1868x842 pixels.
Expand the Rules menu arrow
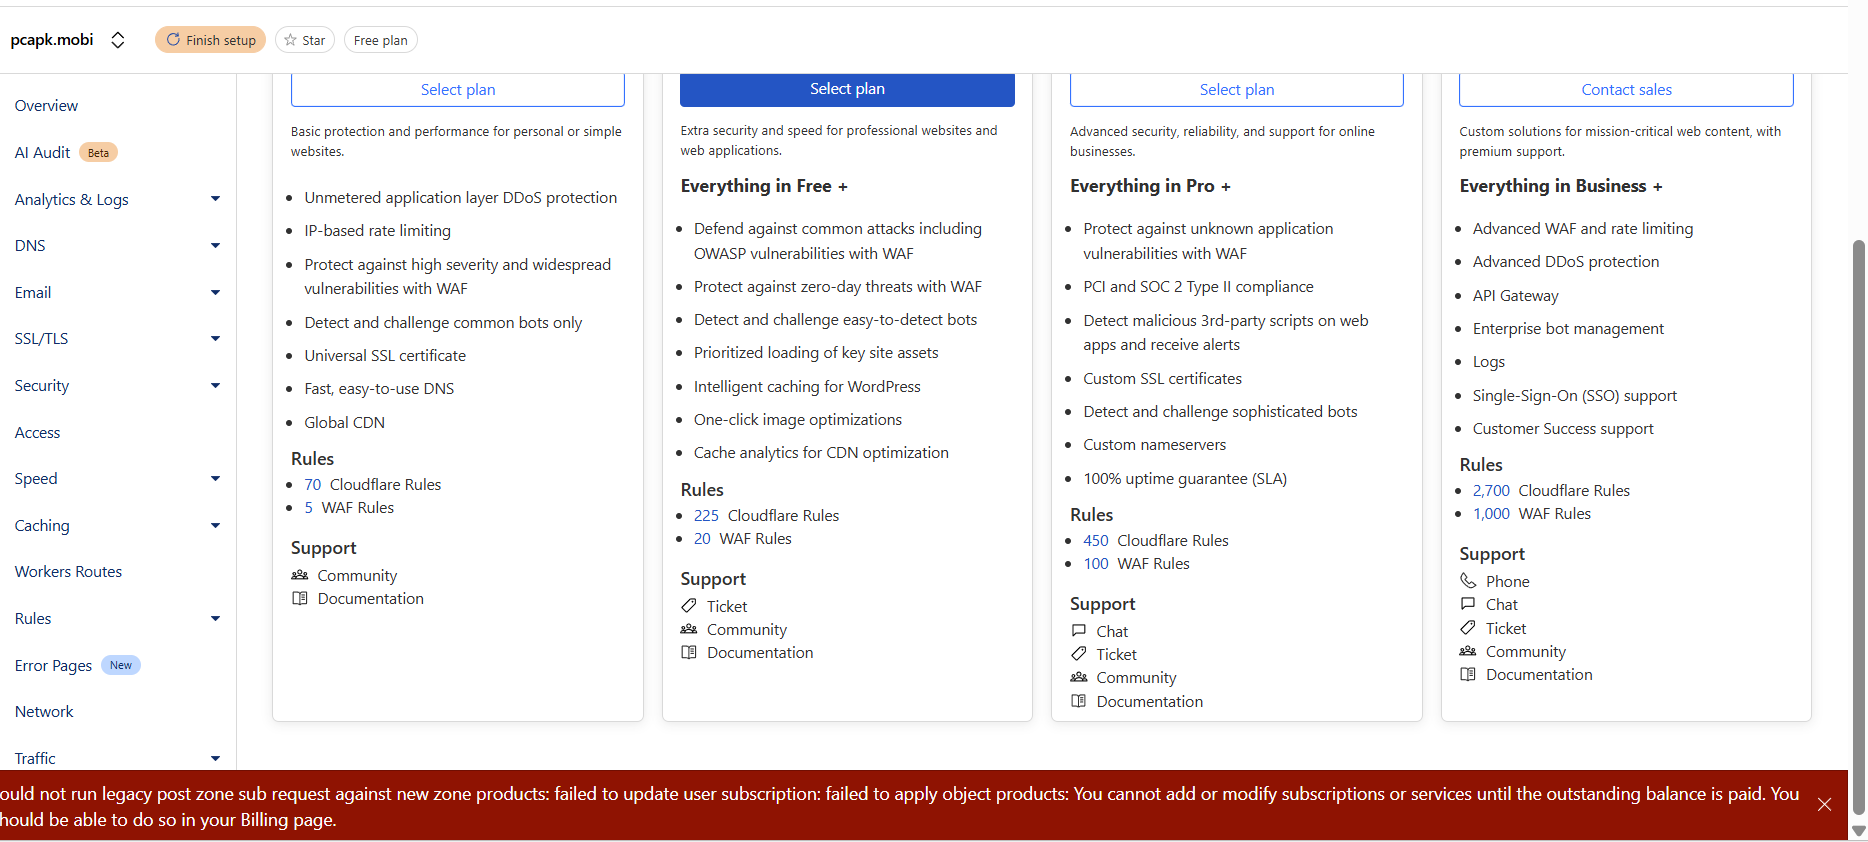215,619
